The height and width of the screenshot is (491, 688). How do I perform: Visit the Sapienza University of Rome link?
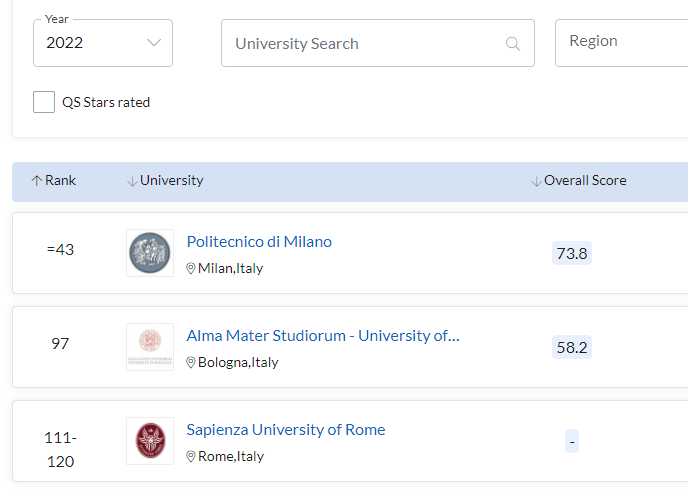tap(285, 430)
